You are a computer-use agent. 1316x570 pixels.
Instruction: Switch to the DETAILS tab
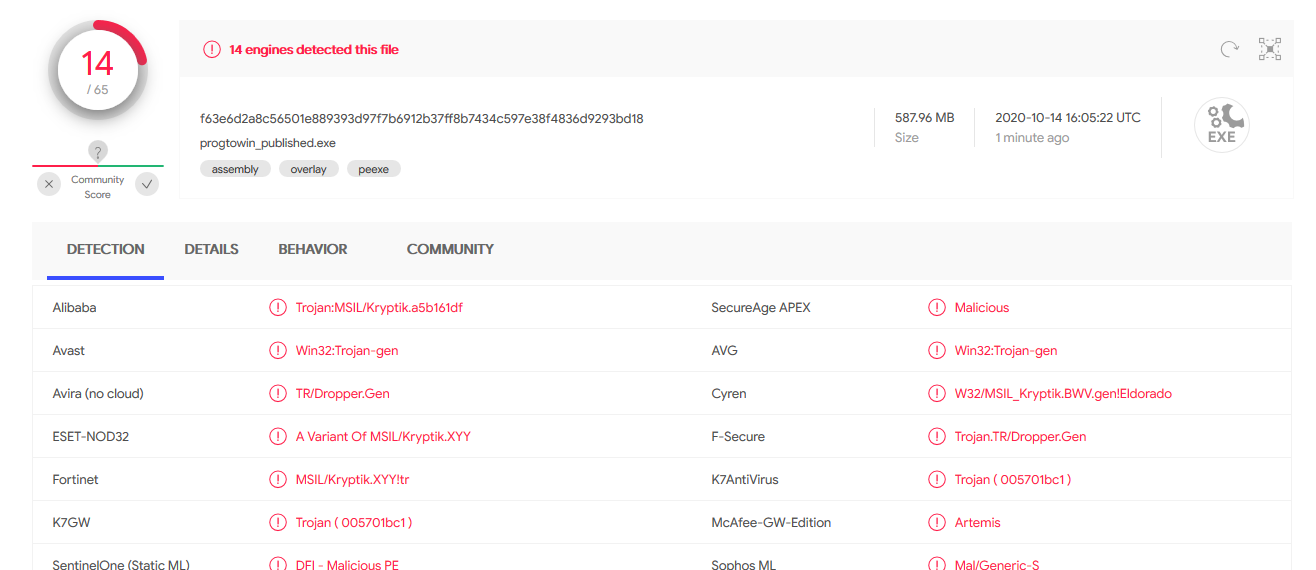pyautogui.click(x=211, y=249)
